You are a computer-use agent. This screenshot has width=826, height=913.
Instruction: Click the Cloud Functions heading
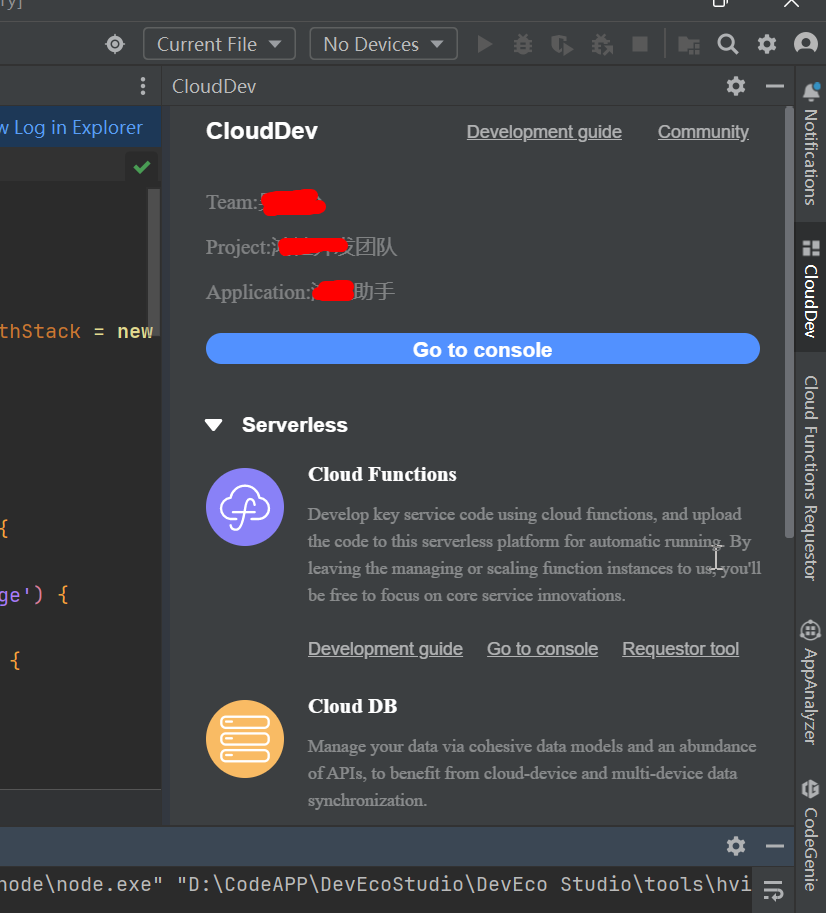[382, 475]
